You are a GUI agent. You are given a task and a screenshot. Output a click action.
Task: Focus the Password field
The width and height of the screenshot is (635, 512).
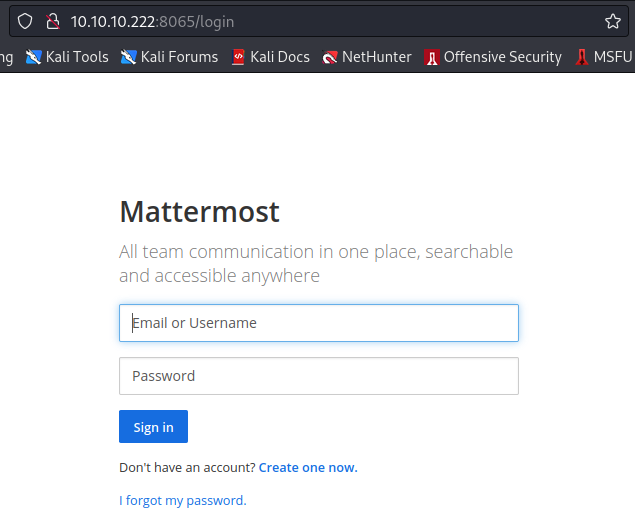click(x=319, y=376)
